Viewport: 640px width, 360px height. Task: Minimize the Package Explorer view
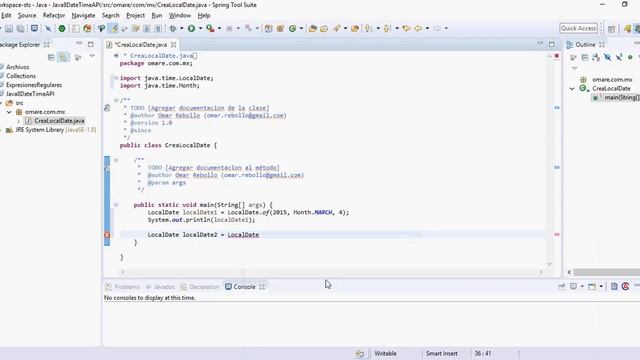[x=79, y=44]
